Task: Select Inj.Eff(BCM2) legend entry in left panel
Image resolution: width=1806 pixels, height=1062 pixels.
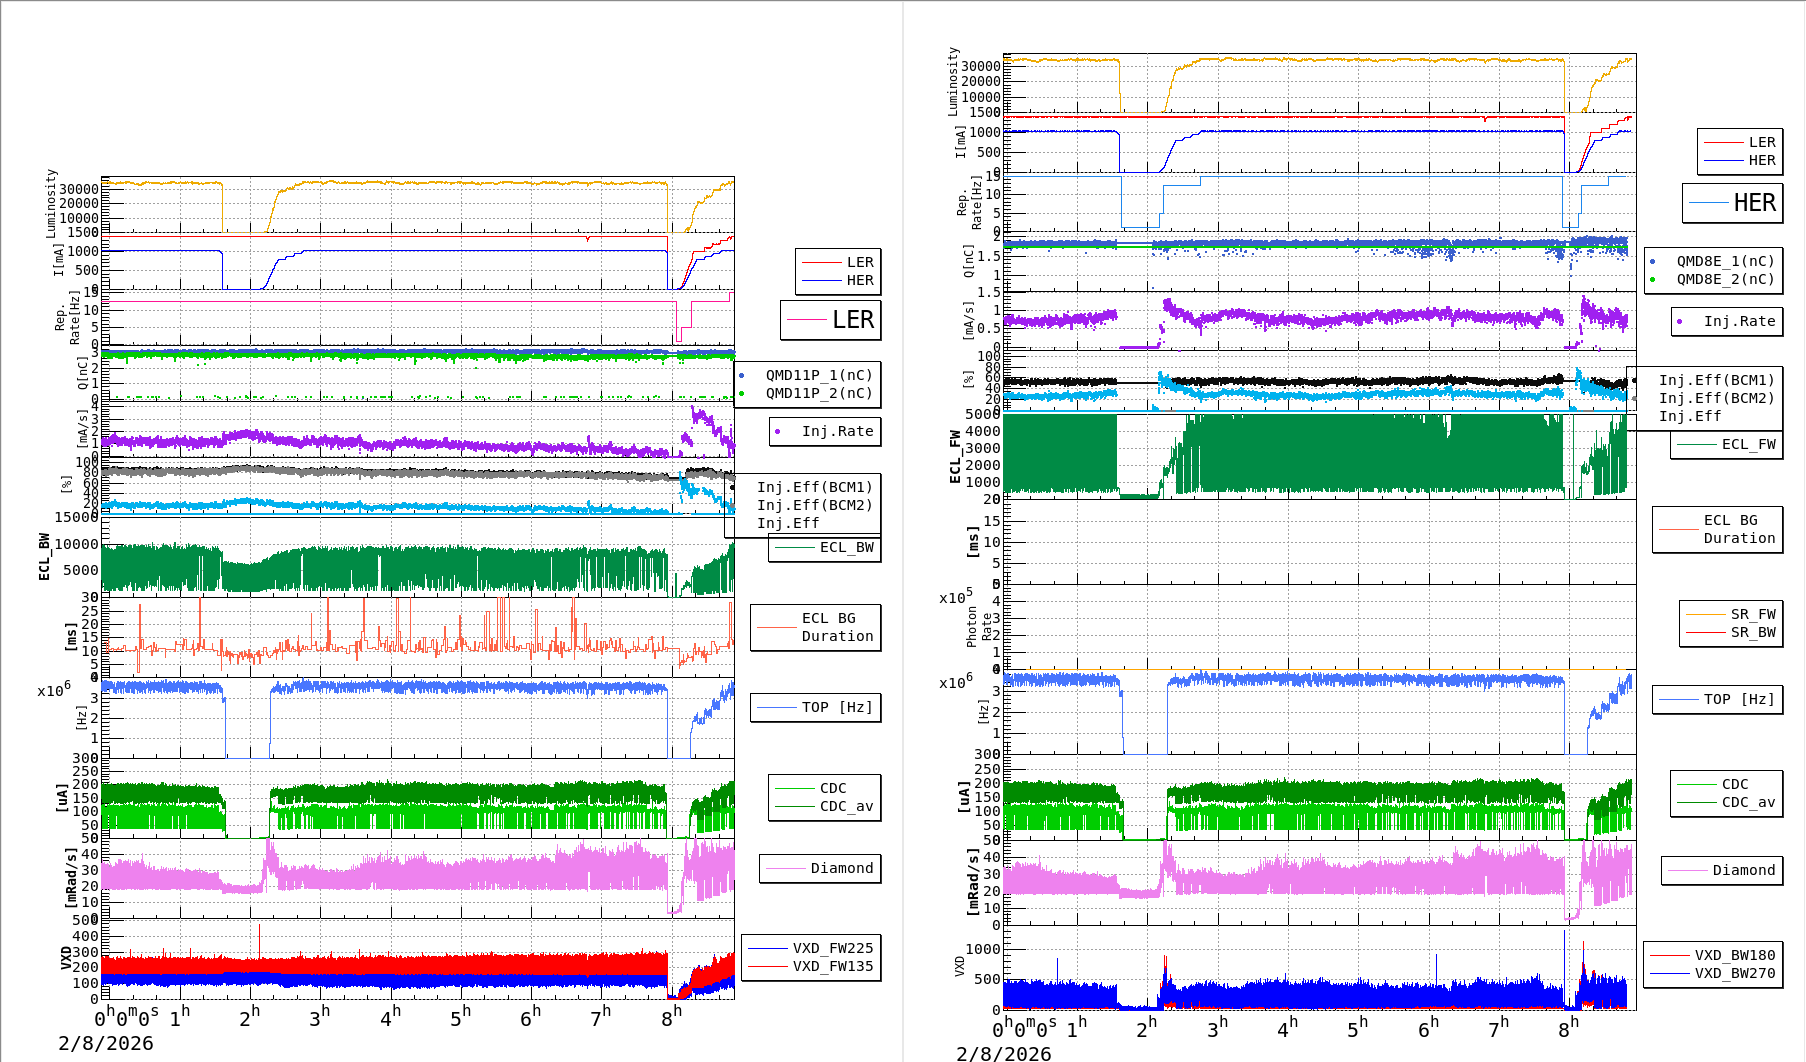Action: (x=814, y=505)
